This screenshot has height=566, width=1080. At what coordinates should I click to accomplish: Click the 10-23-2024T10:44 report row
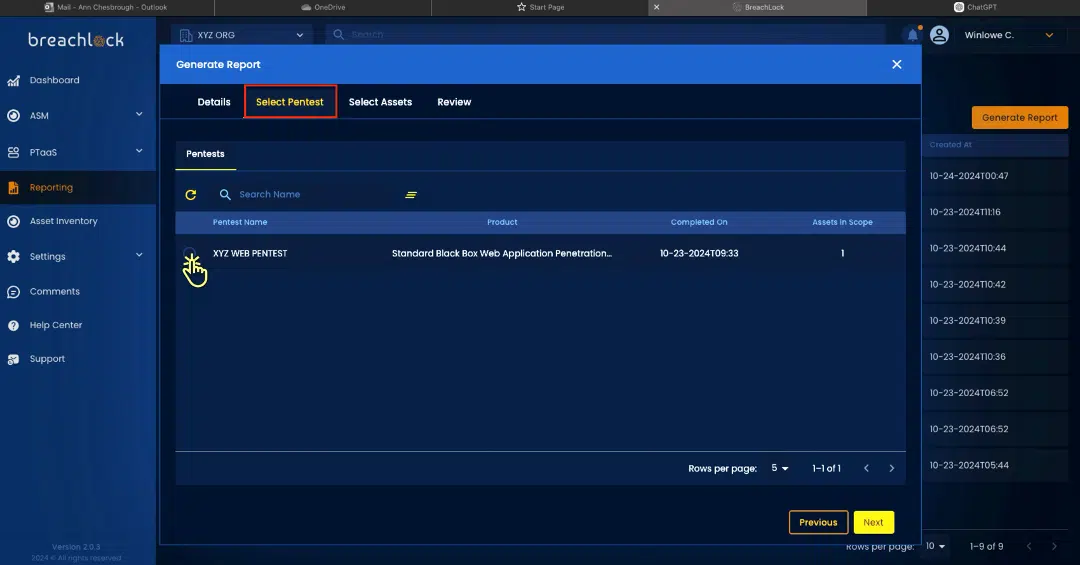[995, 249]
